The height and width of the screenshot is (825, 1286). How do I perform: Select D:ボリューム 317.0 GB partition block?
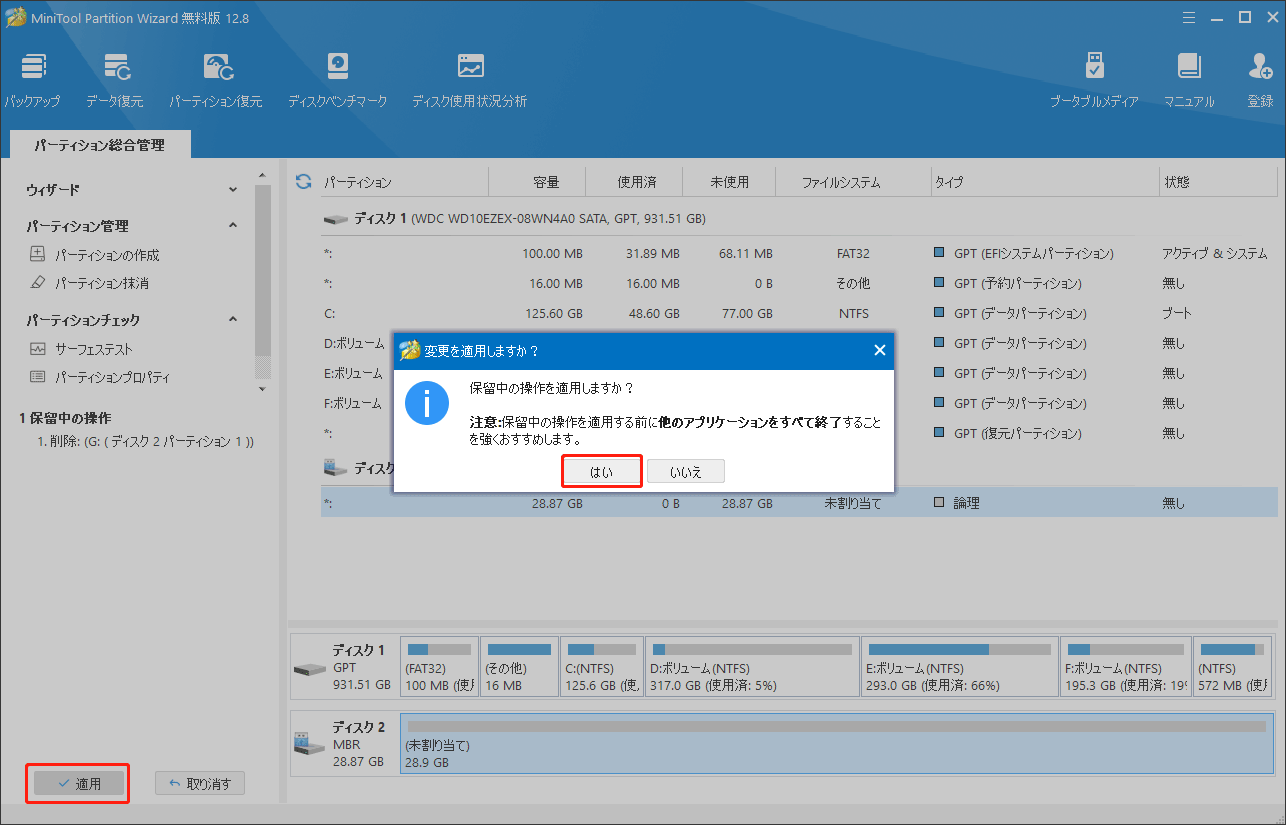coord(752,667)
